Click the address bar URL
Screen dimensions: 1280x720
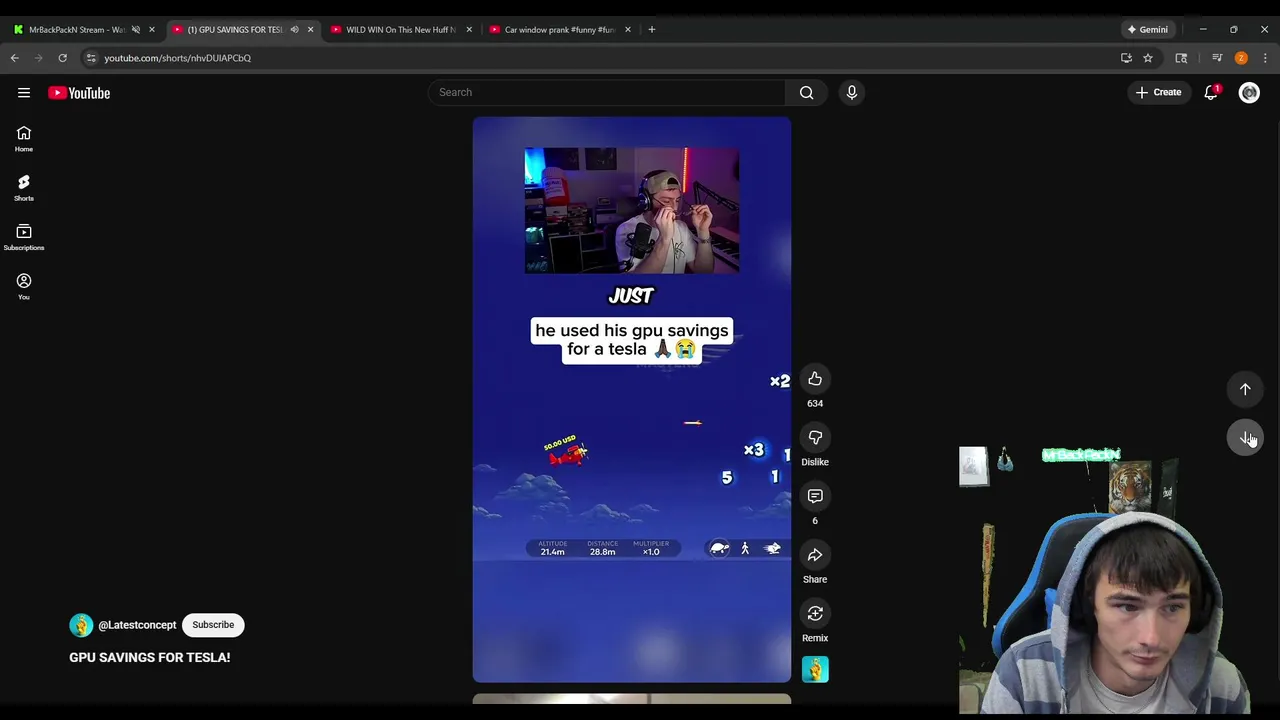(x=178, y=58)
